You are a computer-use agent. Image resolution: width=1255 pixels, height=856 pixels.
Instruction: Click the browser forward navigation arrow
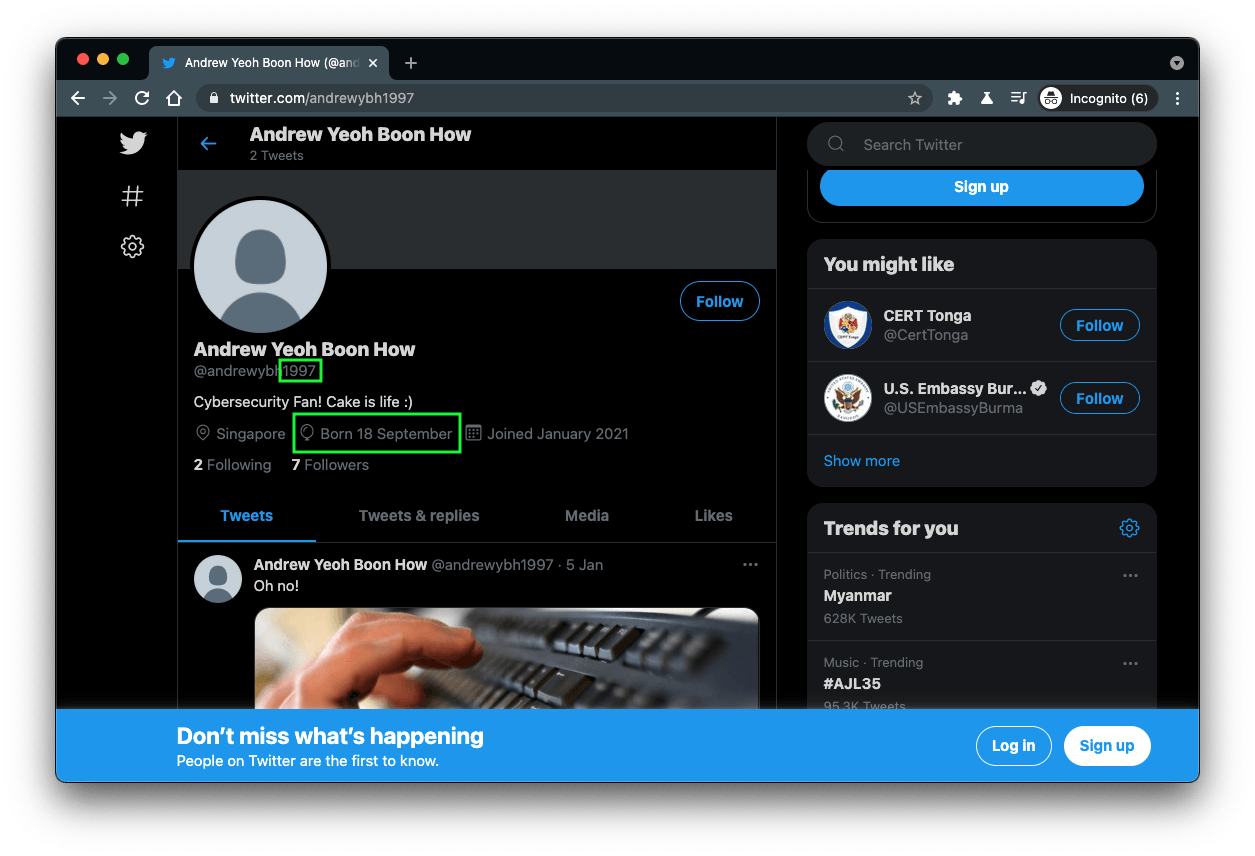click(110, 98)
